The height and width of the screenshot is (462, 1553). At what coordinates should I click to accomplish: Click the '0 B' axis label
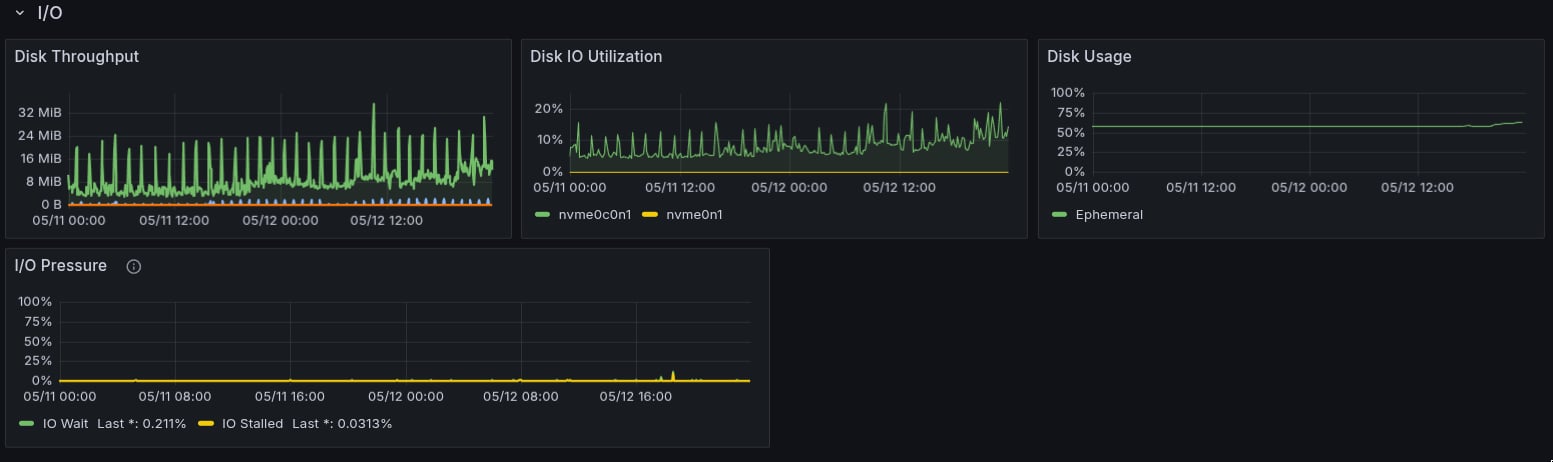pyautogui.click(x=50, y=204)
